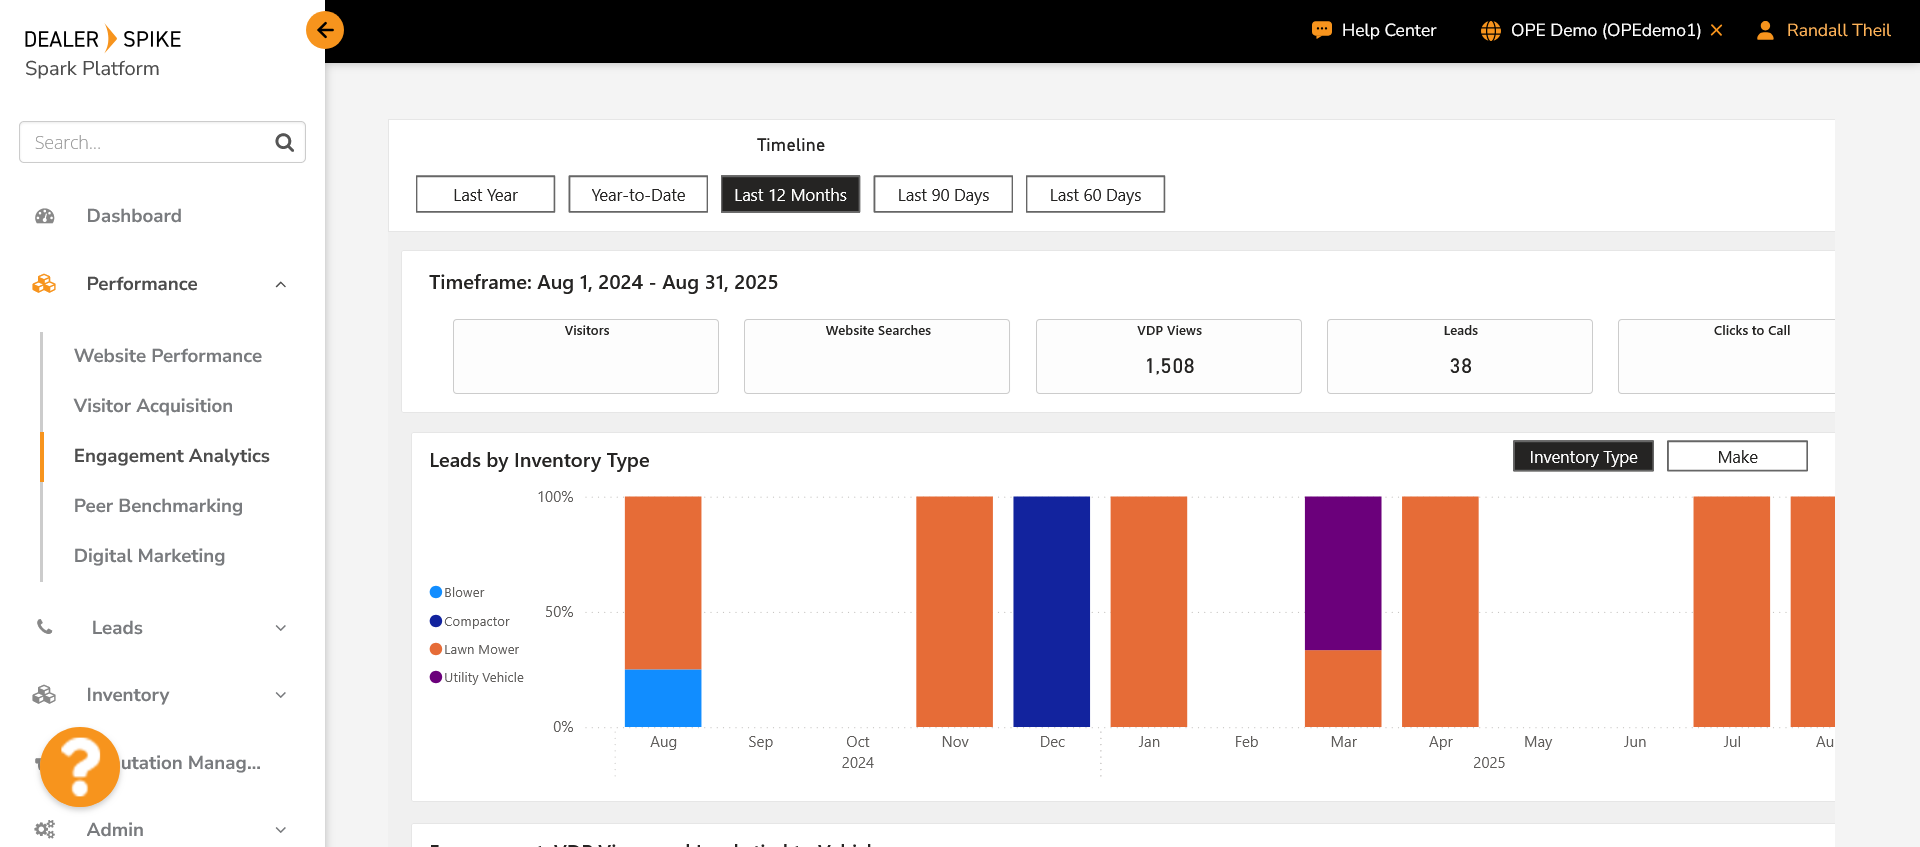The width and height of the screenshot is (1920, 847).
Task: Go to Peer Benchmarking section
Action: [x=158, y=506]
